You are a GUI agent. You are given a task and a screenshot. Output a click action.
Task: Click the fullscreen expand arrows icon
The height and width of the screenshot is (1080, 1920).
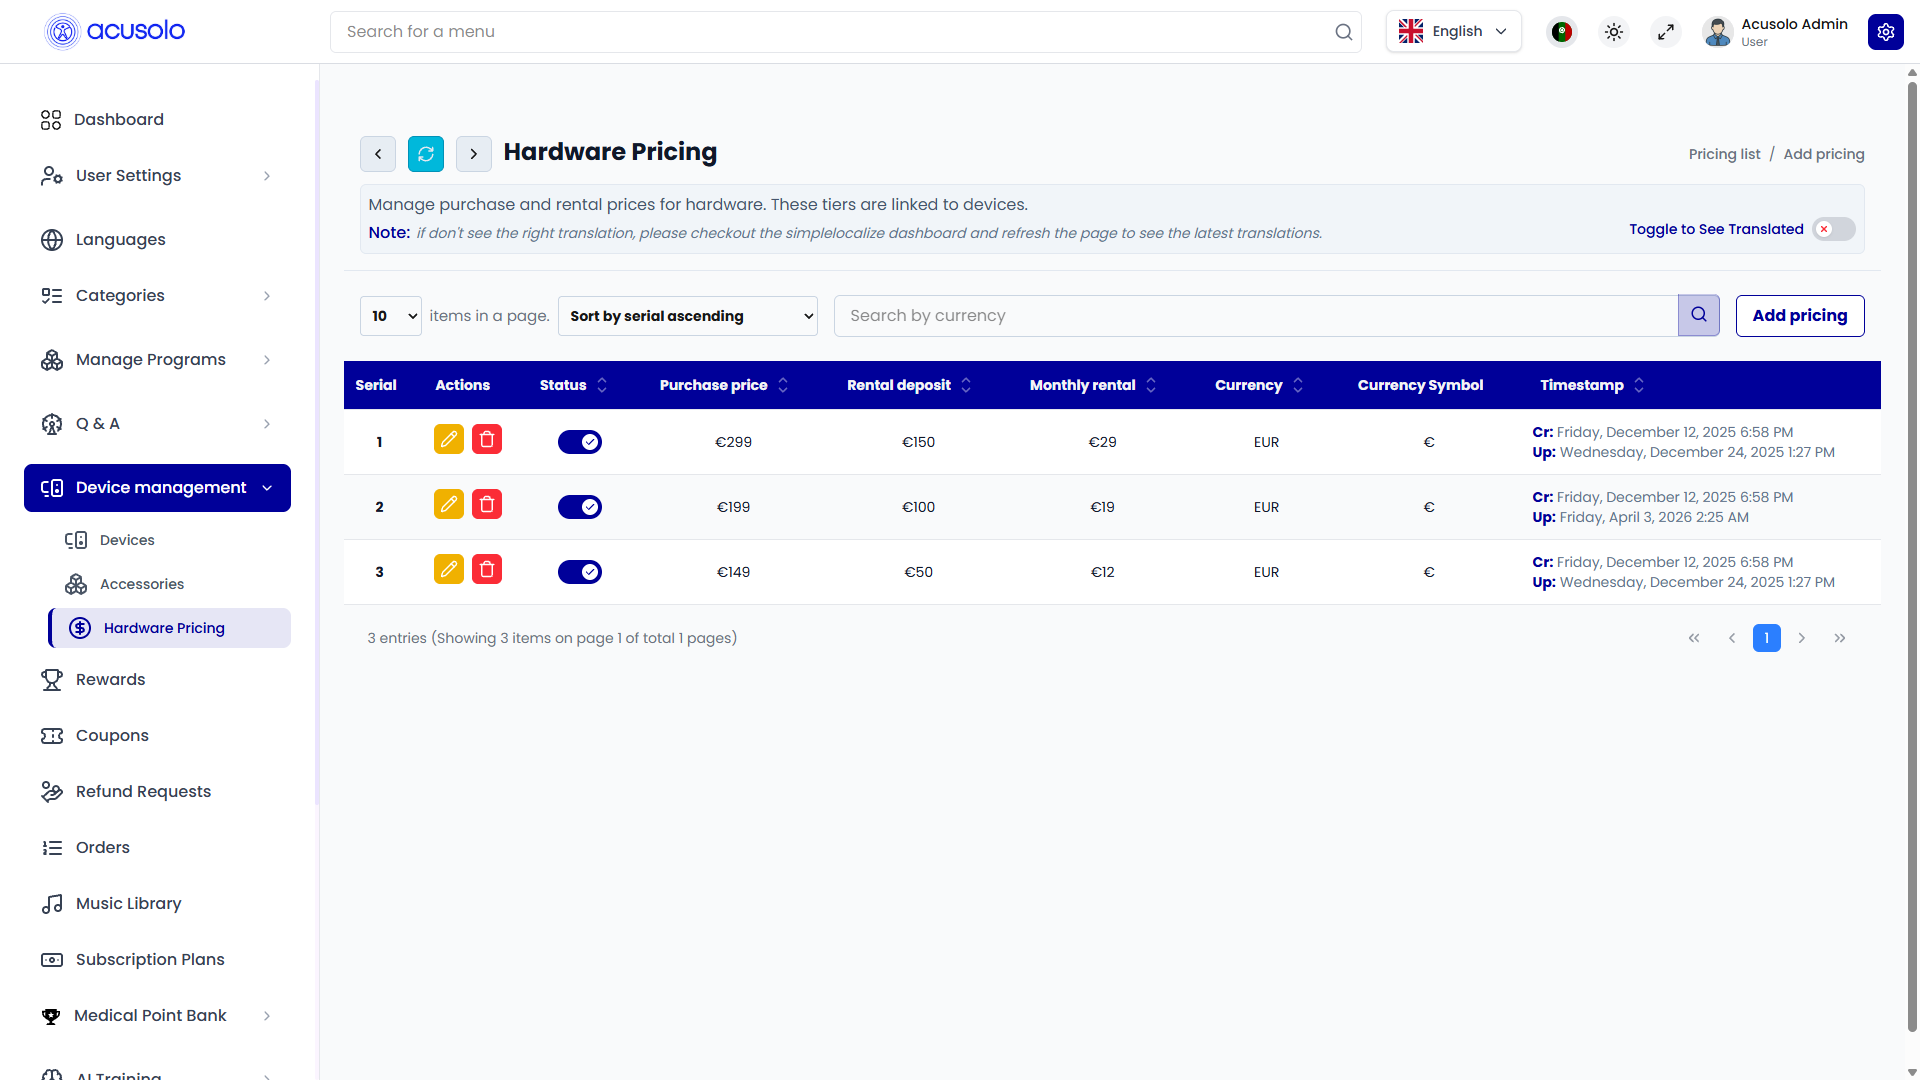(x=1665, y=32)
